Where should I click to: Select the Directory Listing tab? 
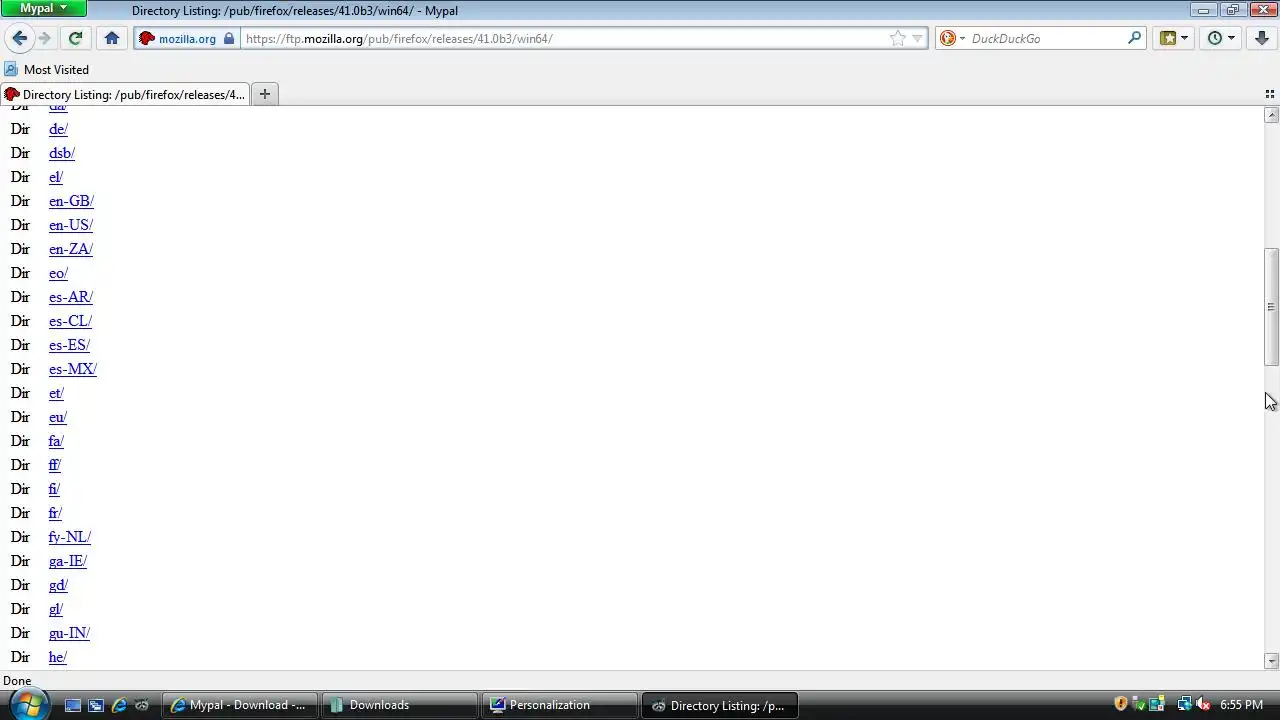click(x=125, y=94)
